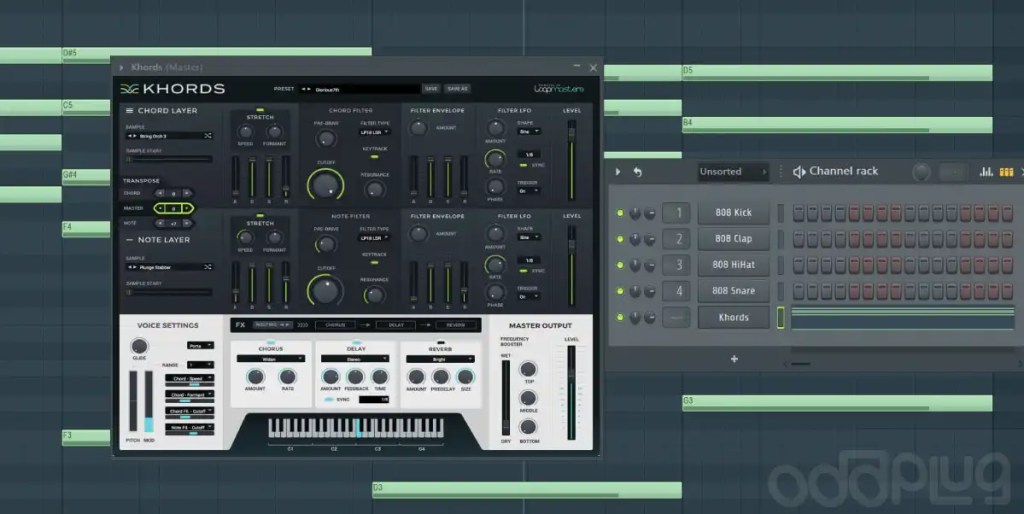Open the Chord Filter type dropdown

pyautogui.click(x=374, y=132)
